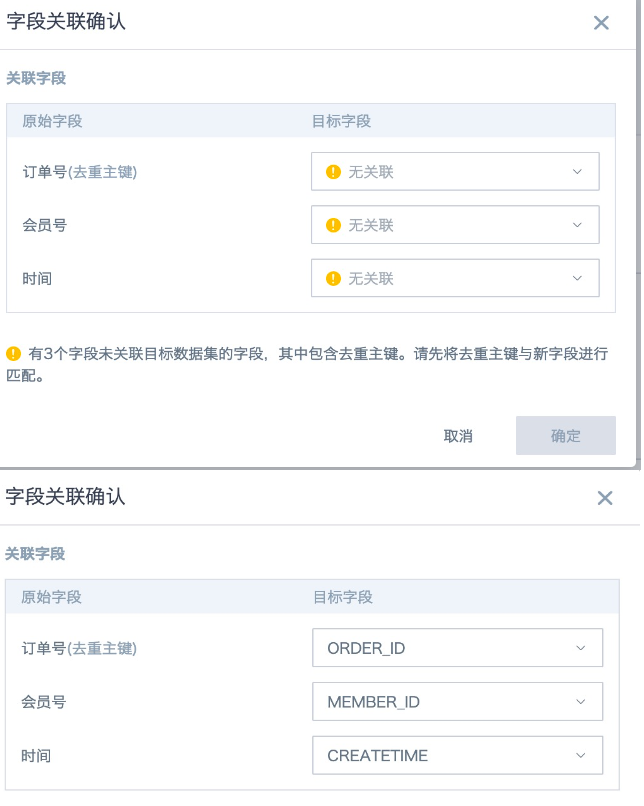This screenshot has height=806, width=644.
Task: Click 原始字段 column header above ORDER_ID row
Action: 51,597
